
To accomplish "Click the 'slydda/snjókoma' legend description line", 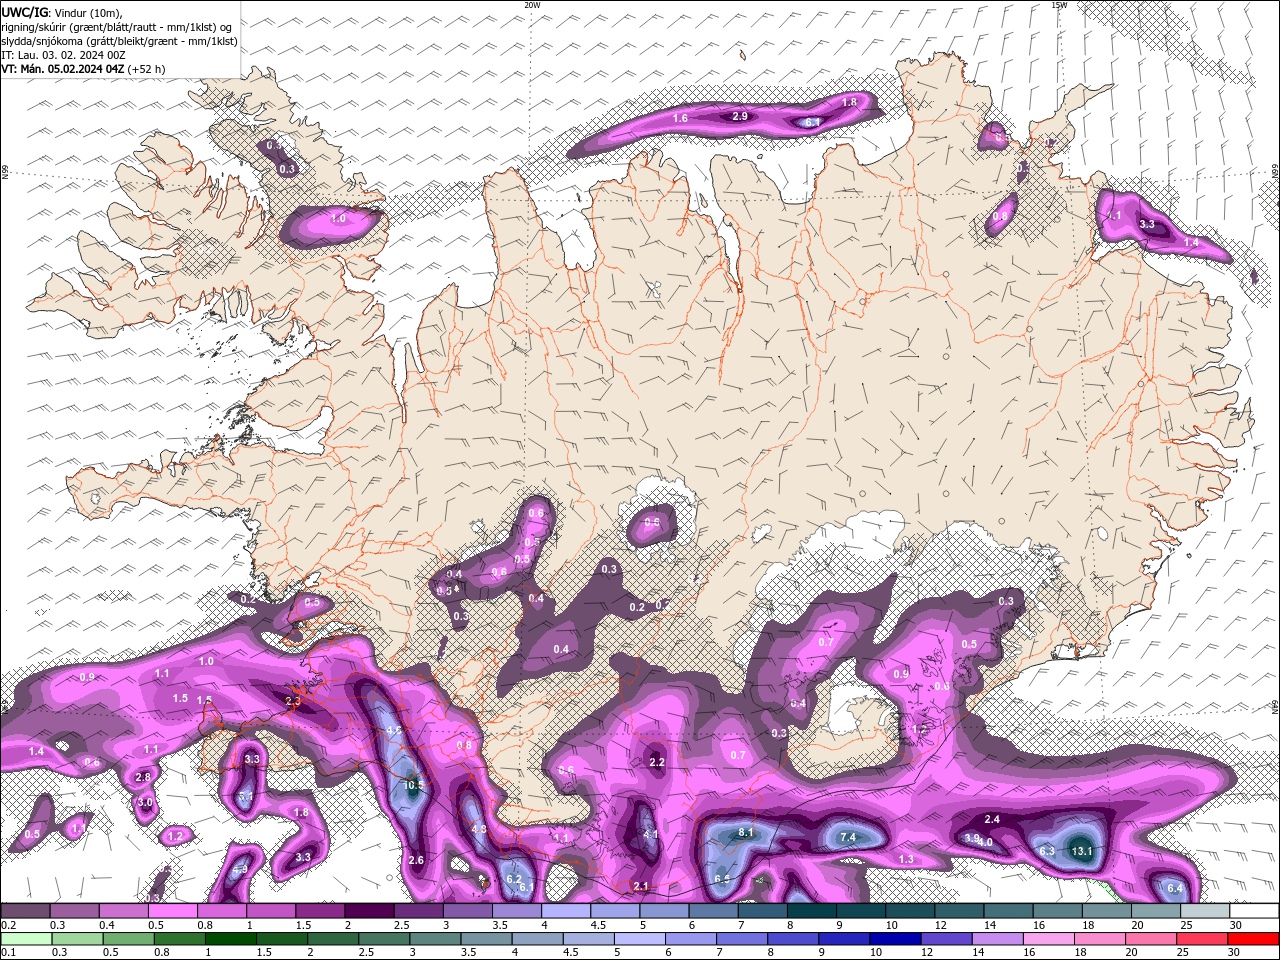I will (119, 40).
